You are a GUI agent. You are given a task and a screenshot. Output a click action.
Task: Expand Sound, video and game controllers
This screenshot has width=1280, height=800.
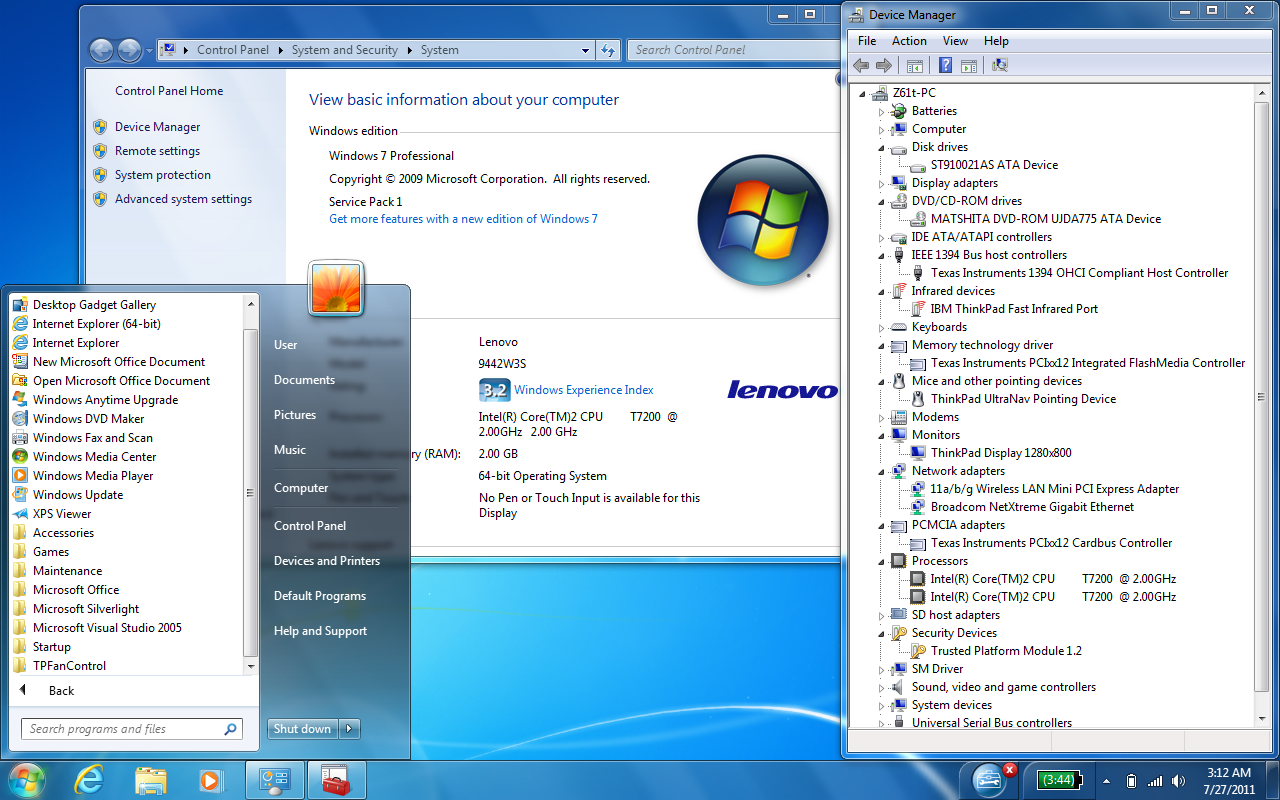click(x=882, y=688)
